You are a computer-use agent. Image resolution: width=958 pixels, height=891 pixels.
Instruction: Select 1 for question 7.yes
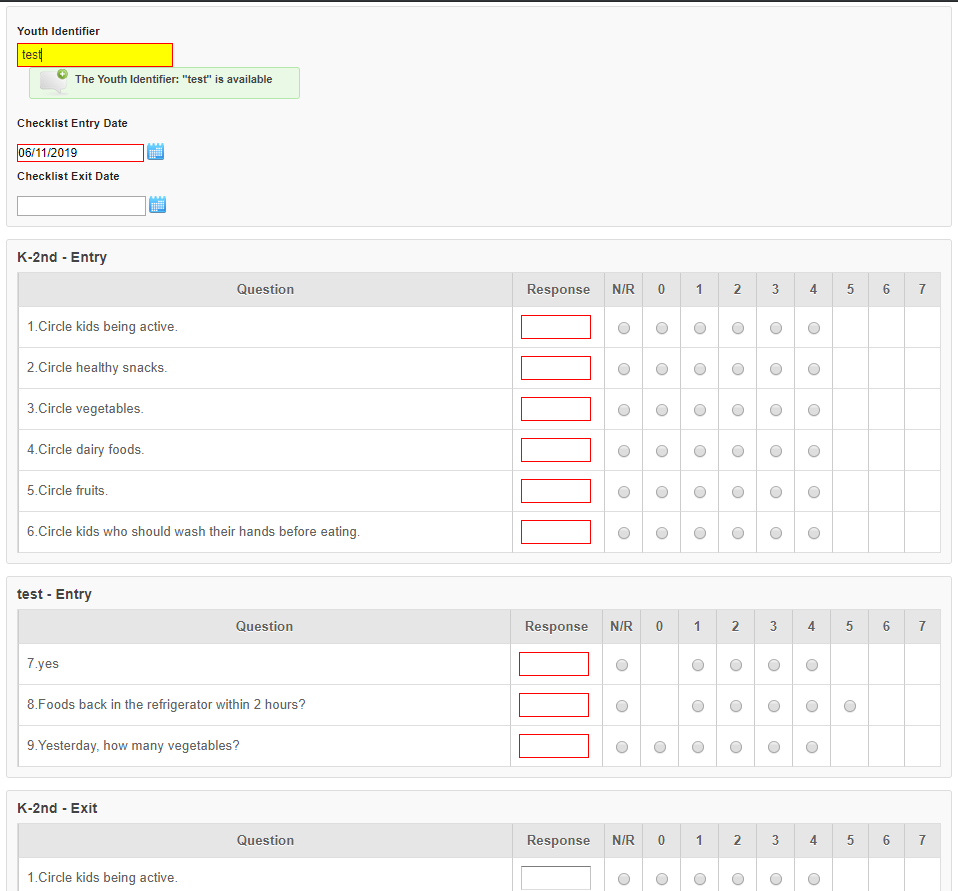(698, 665)
